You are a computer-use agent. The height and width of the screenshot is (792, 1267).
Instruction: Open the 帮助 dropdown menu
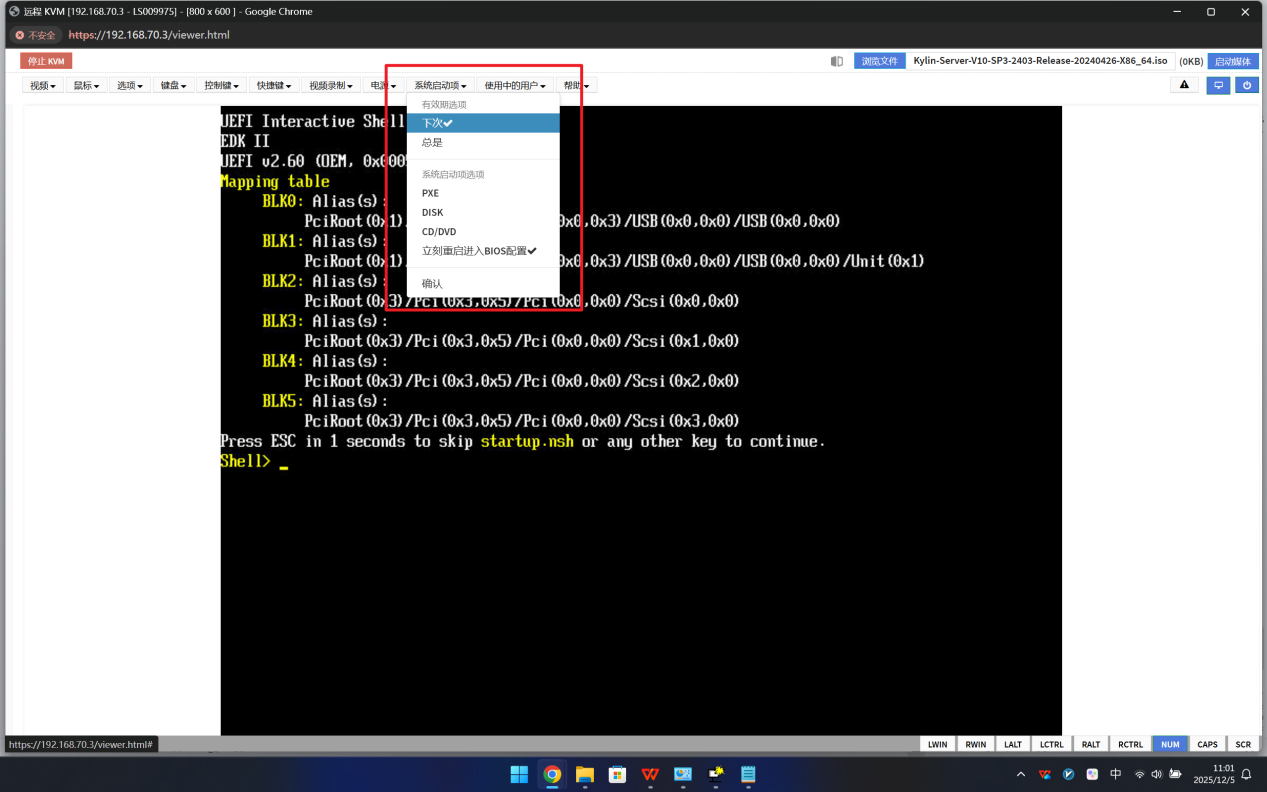tap(576, 86)
